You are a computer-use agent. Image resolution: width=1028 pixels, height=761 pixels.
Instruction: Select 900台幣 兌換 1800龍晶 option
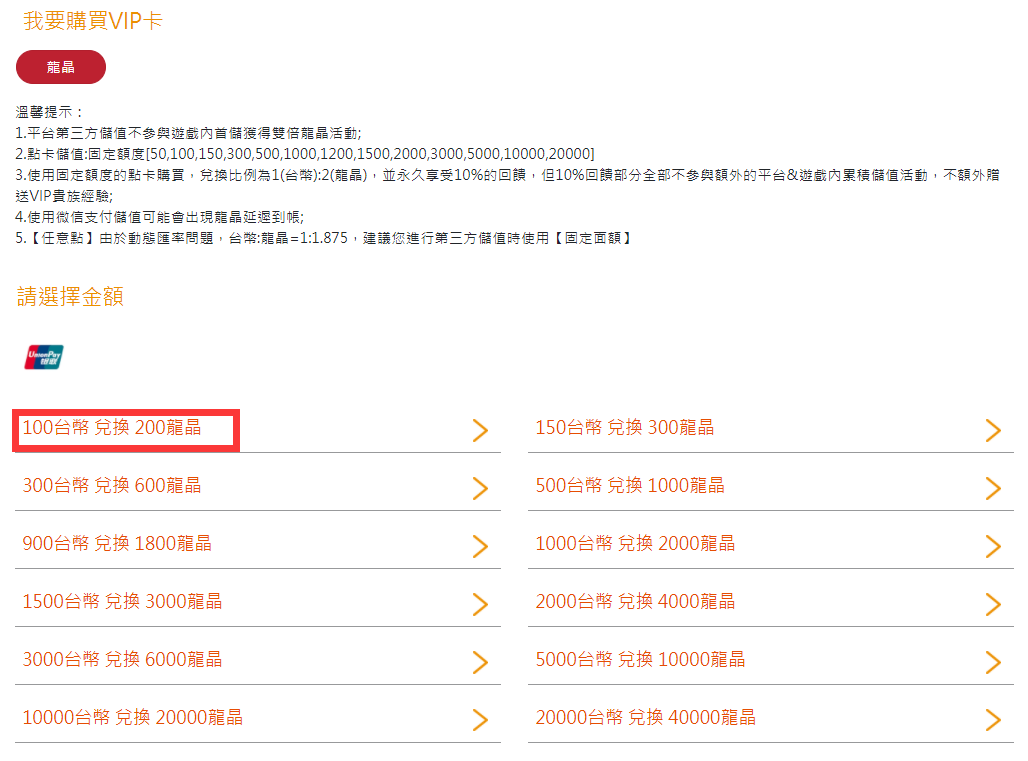(x=117, y=544)
